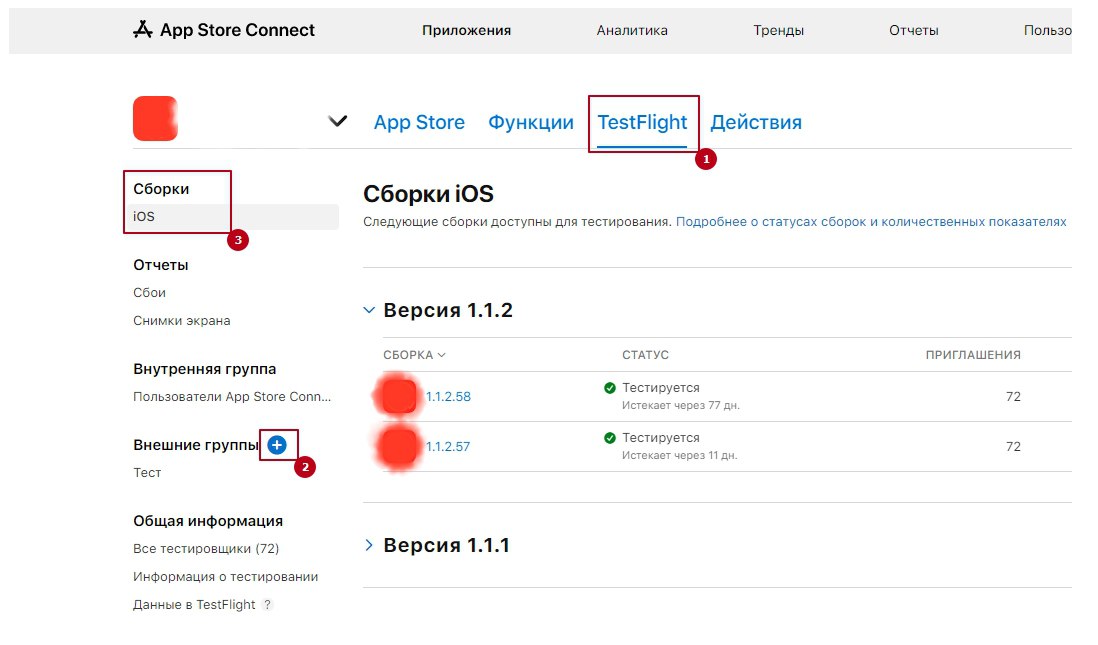The height and width of the screenshot is (645, 1098).
Task: Click the Сборки iOS page heading
Action: (x=428, y=194)
